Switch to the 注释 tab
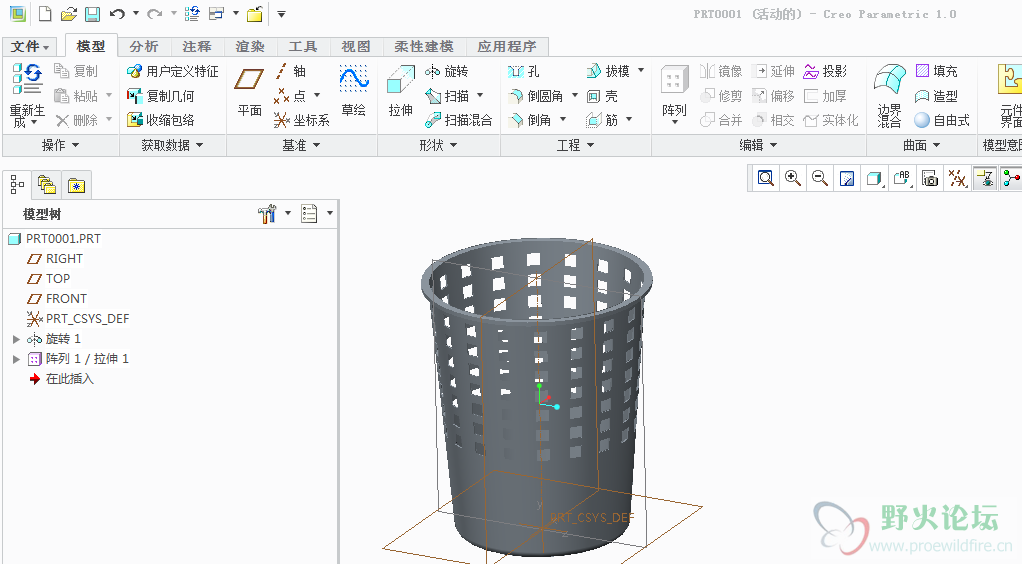 tap(197, 46)
